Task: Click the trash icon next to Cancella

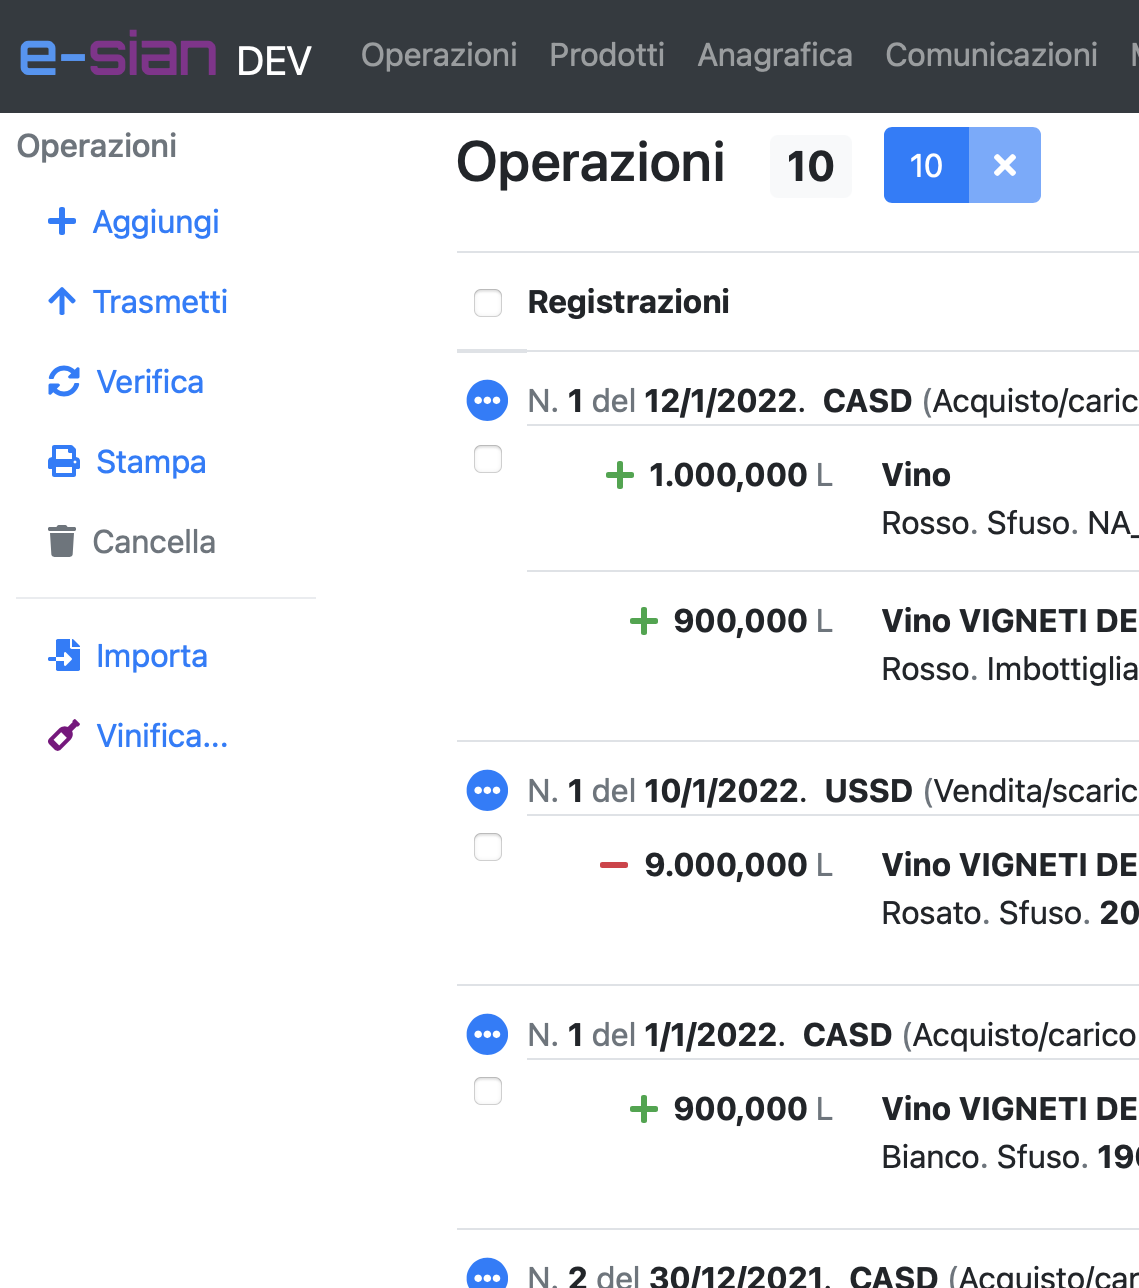Action: 62,542
